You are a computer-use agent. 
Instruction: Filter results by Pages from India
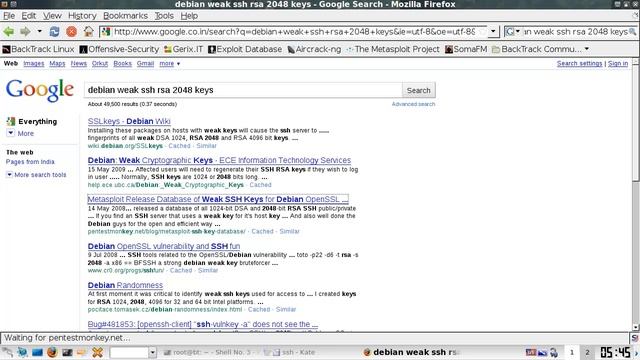point(30,162)
